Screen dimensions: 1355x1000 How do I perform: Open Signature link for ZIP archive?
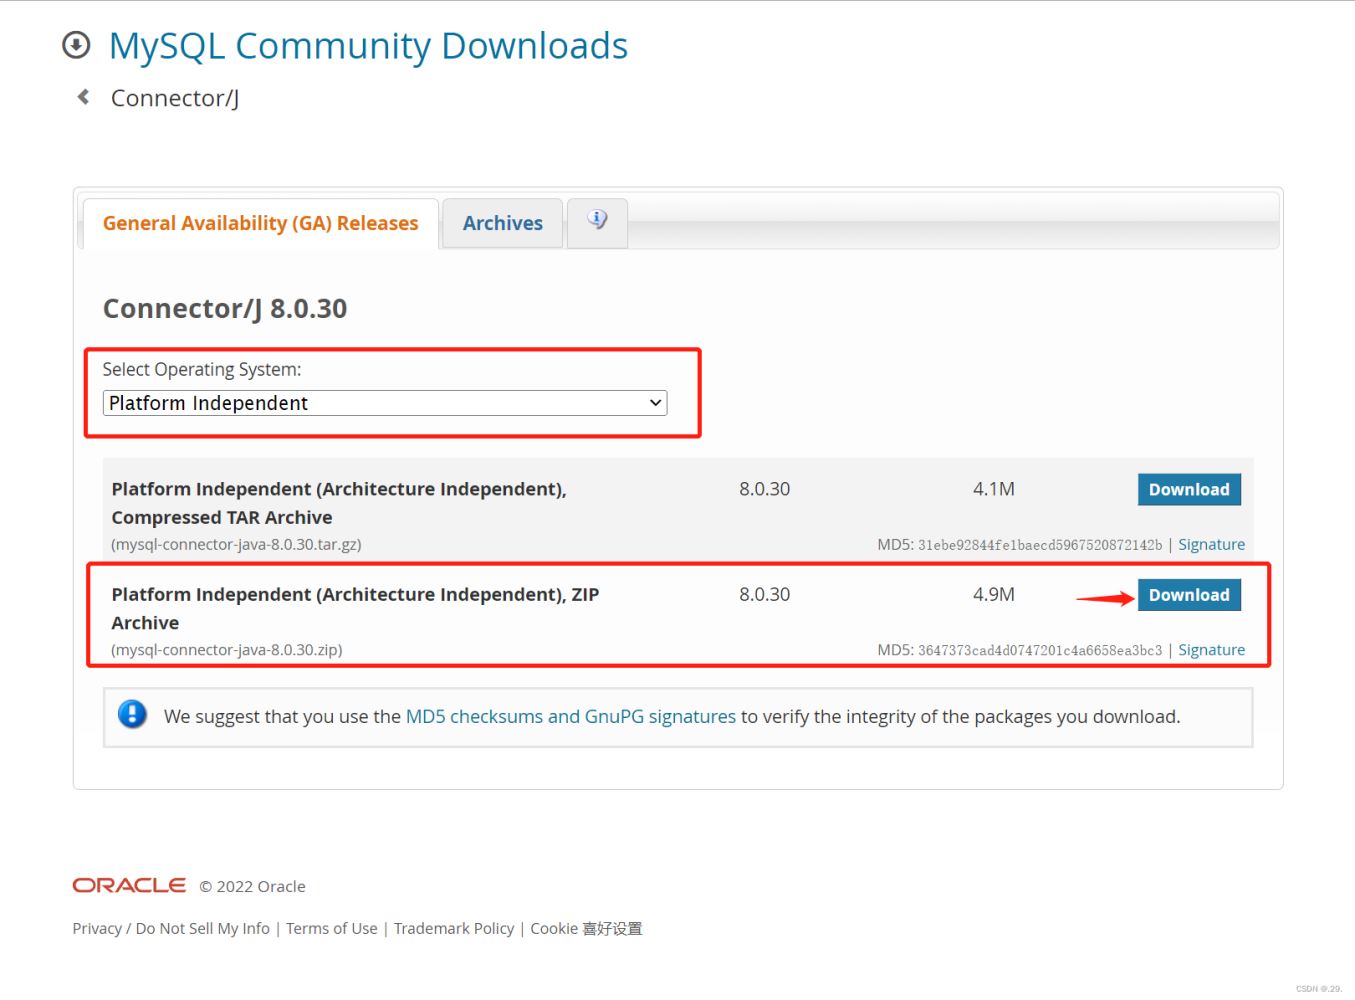tap(1211, 650)
